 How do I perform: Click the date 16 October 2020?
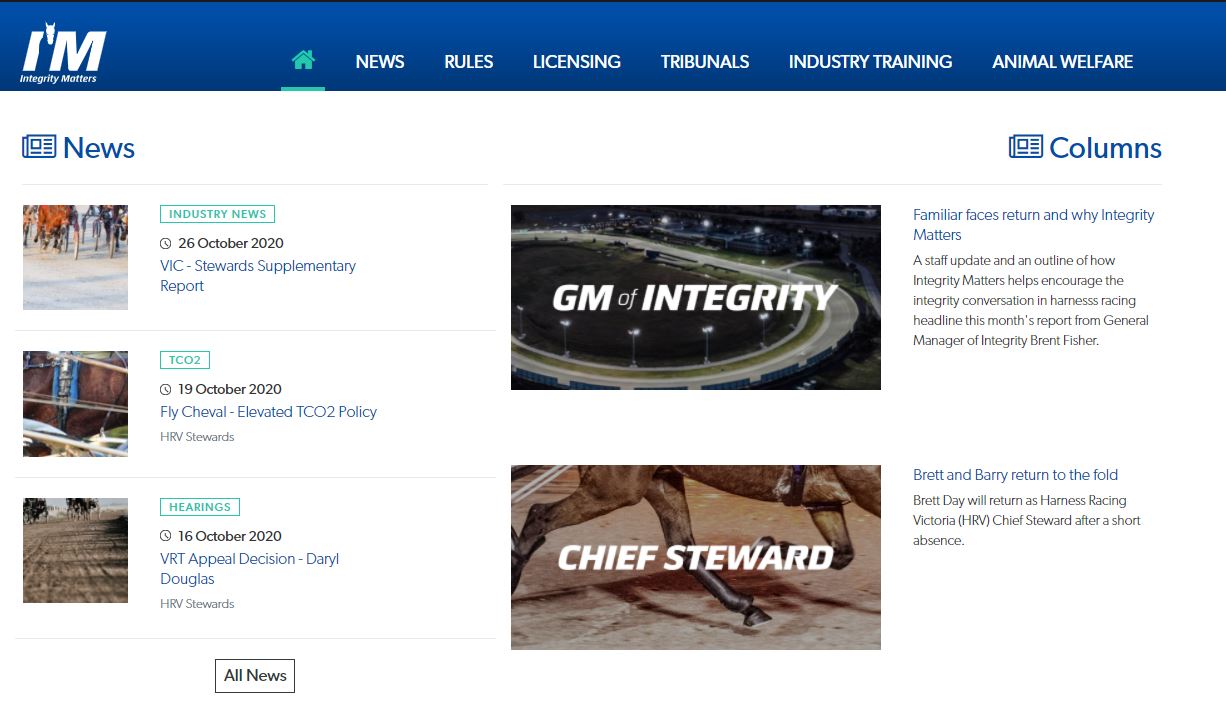point(230,536)
